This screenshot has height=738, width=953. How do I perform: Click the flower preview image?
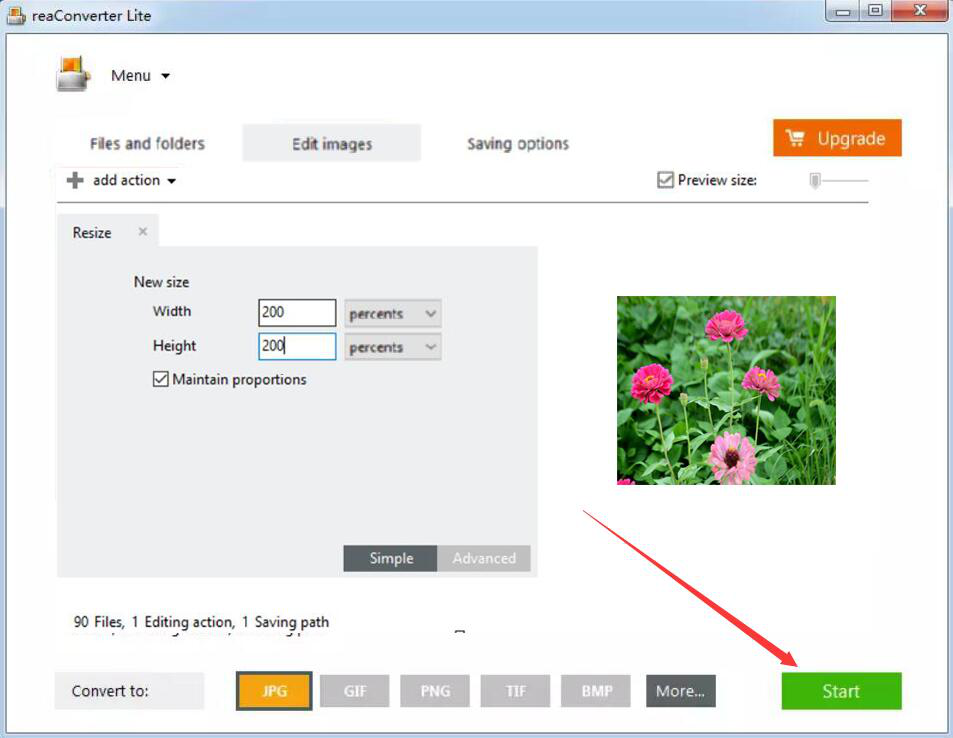tap(726, 390)
